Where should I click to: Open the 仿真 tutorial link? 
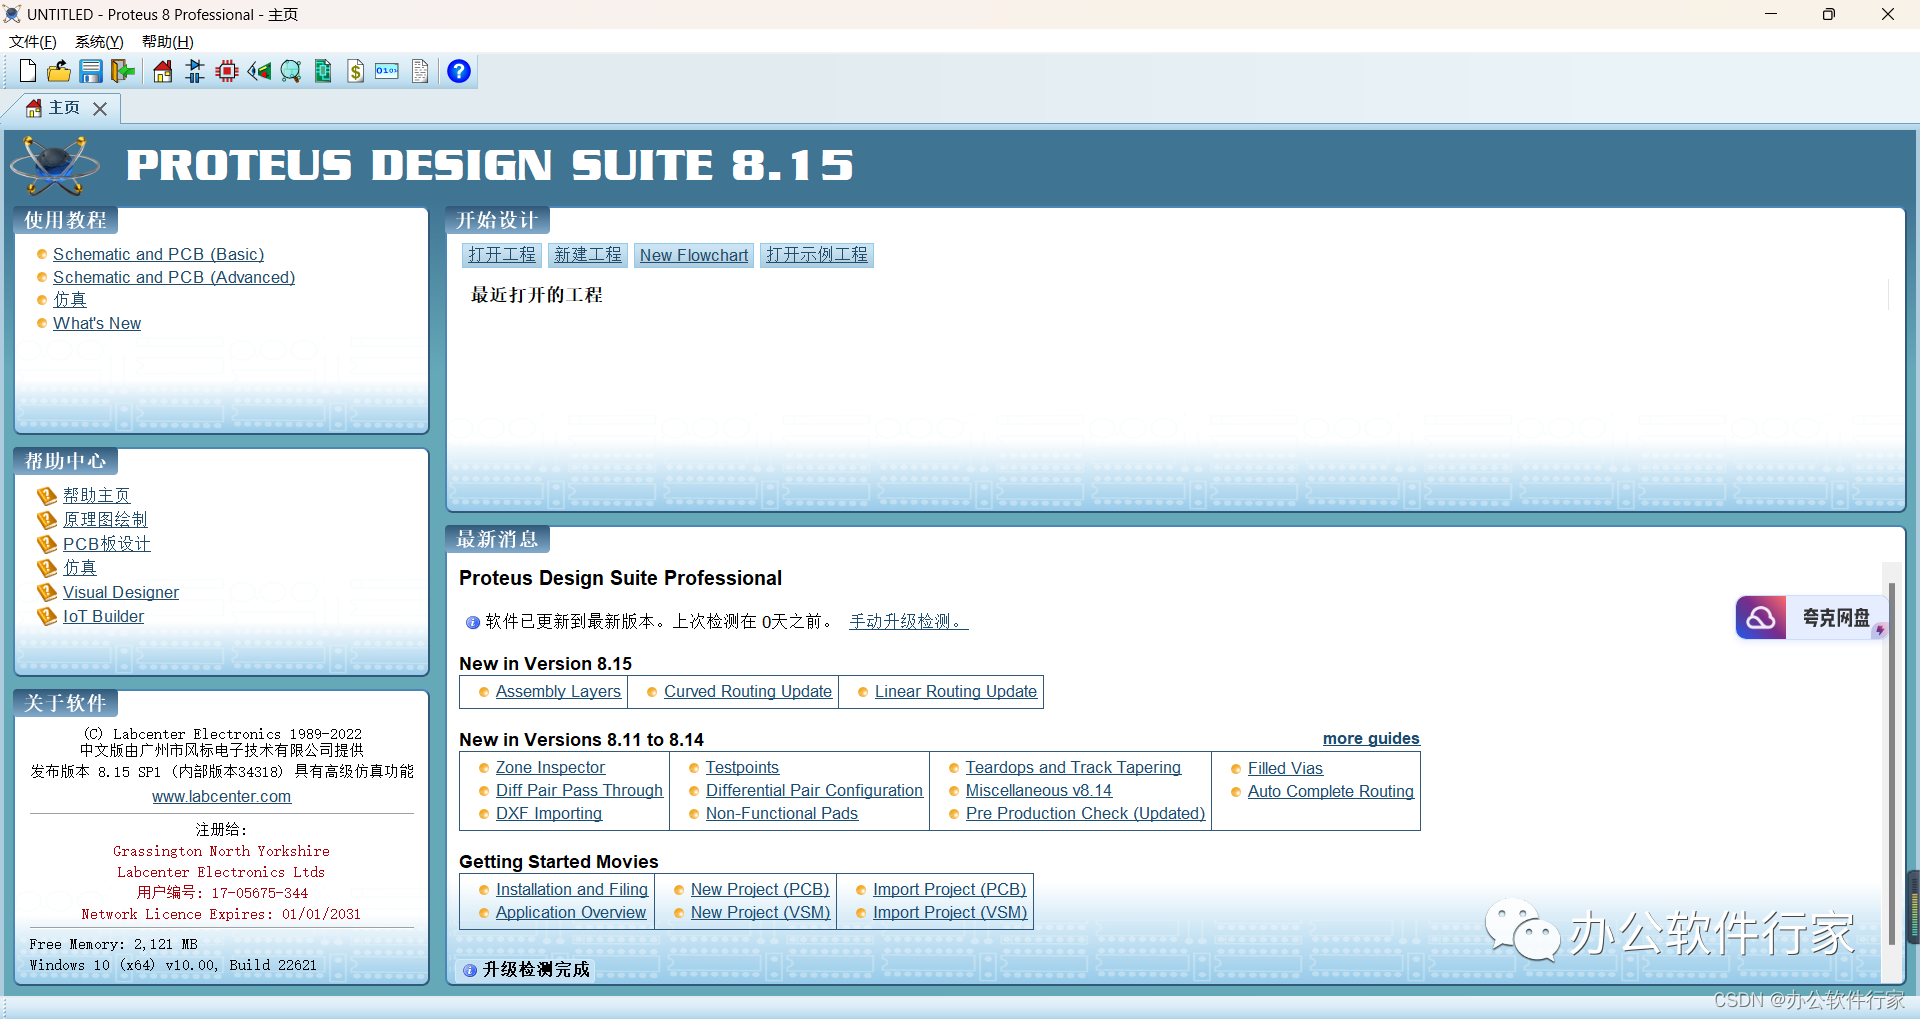(x=70, y=300)
